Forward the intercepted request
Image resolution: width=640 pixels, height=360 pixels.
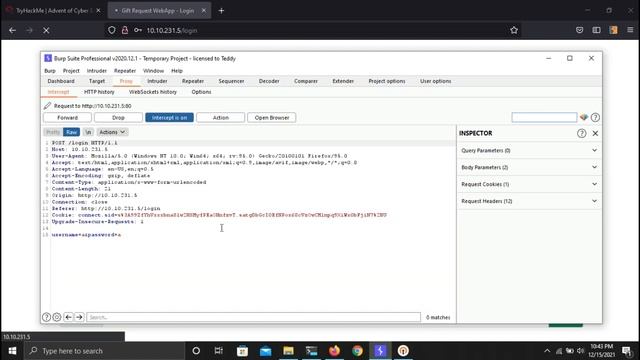tap(67, 118)
